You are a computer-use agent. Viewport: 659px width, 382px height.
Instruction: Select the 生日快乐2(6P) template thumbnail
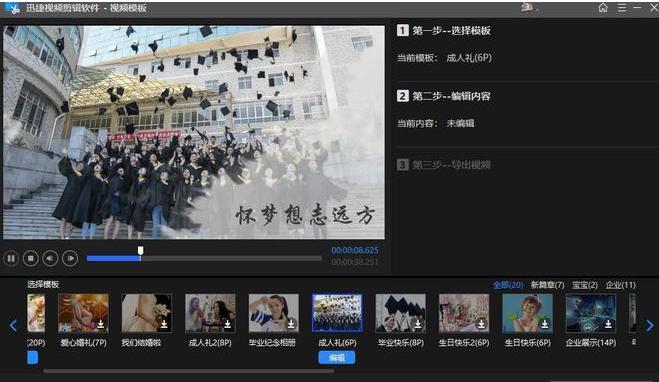point(464,313)
